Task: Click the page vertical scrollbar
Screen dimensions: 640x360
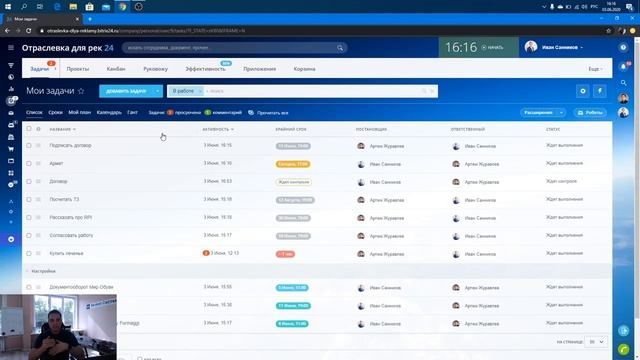Action: (637, 180)
